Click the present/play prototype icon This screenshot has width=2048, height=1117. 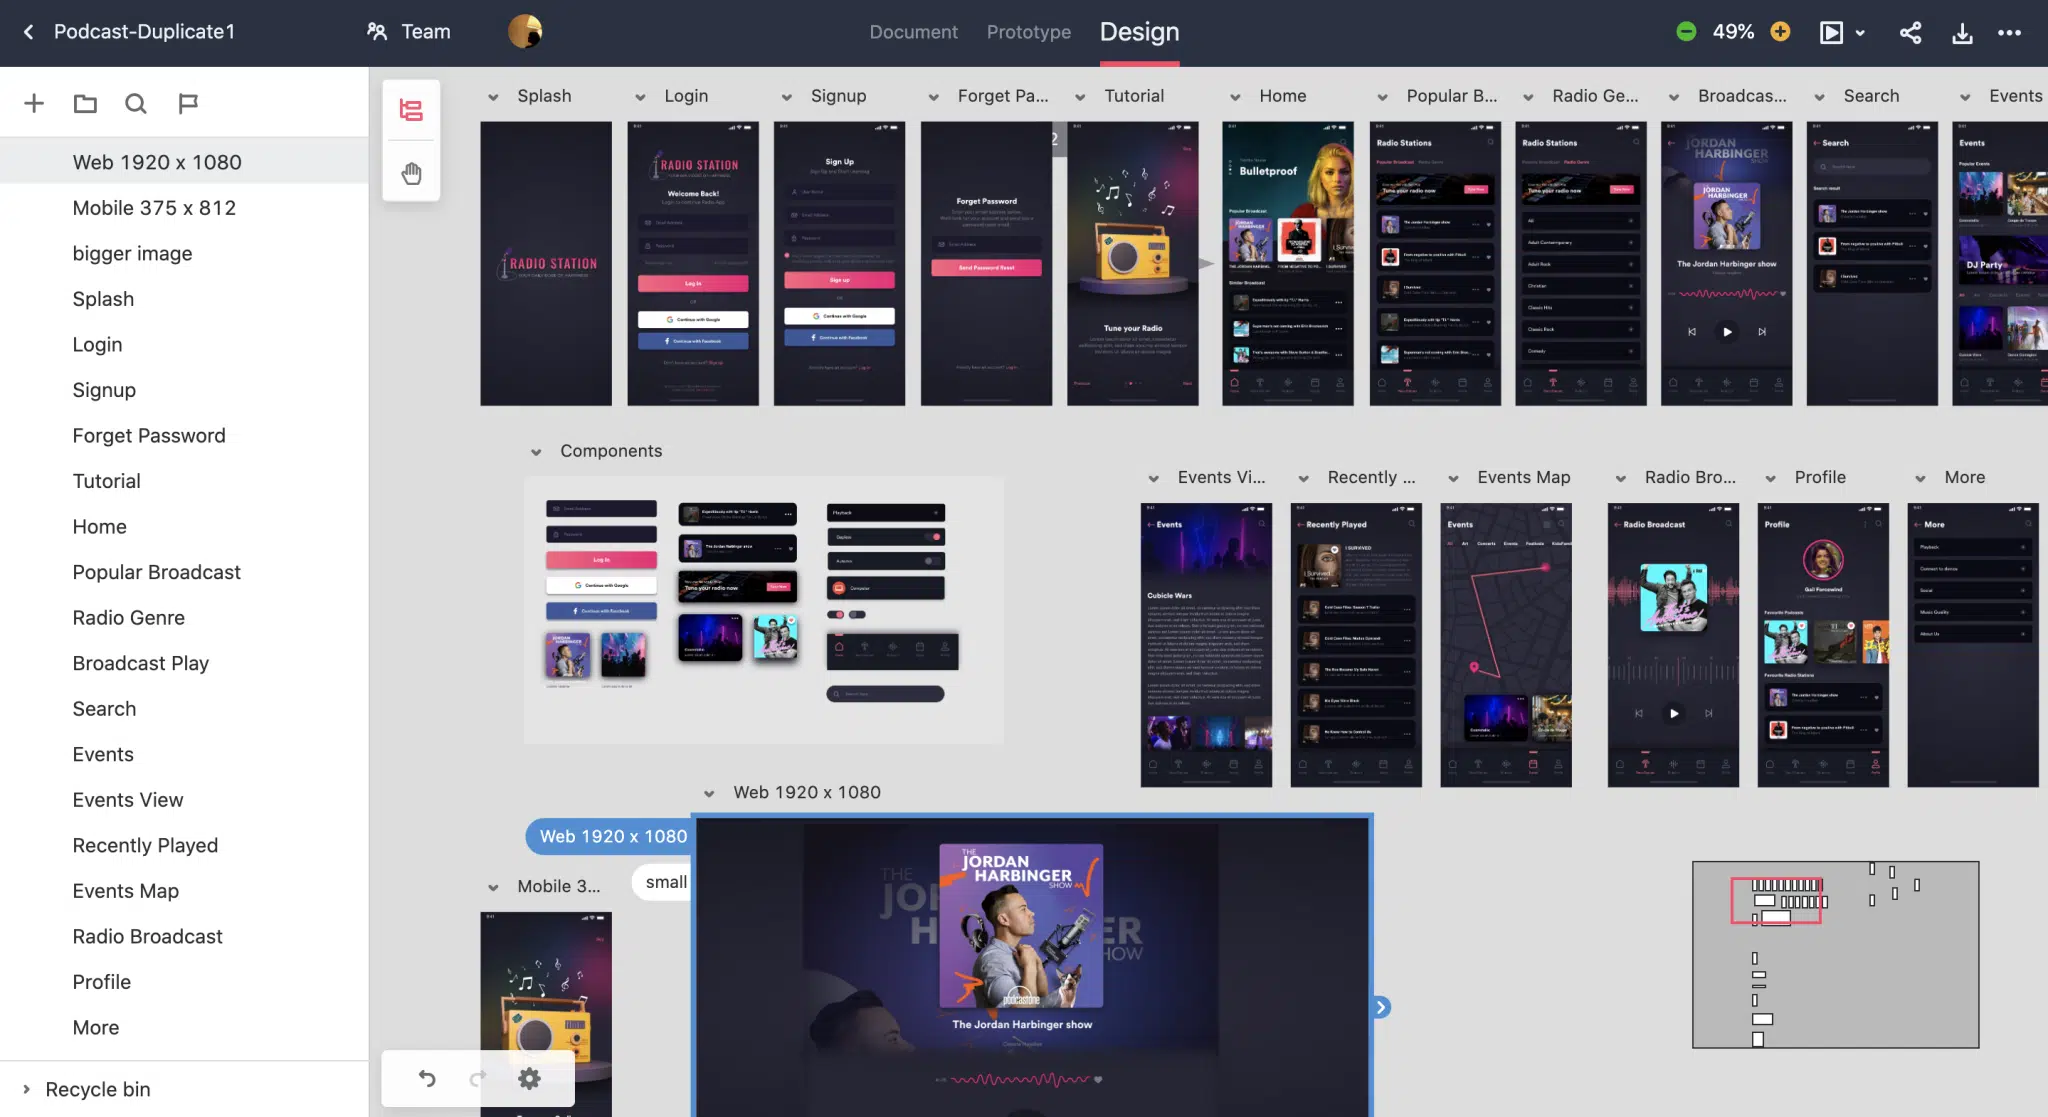(1833, 32)
